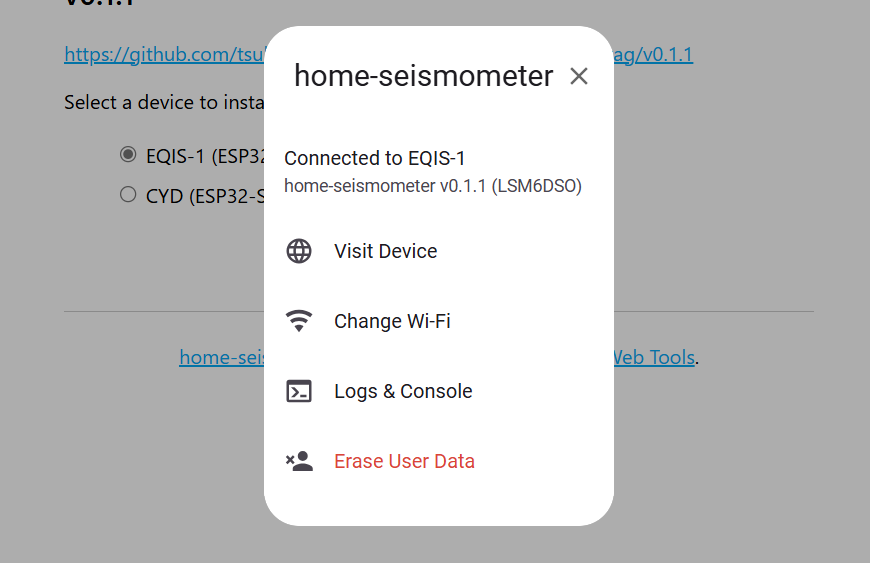Click the Wi-Fi signal icon
This screenshot has height=563, width=870.
[x=299, y=321]
